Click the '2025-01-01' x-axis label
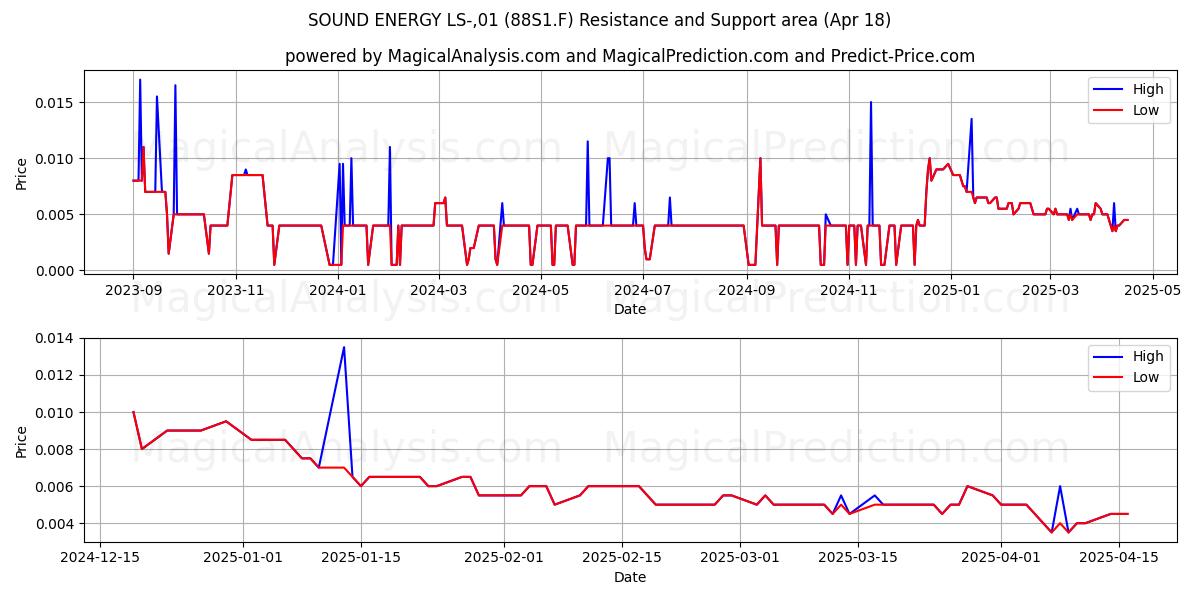The width and height of the screenshot is (1200, 600). click(243, 558)
